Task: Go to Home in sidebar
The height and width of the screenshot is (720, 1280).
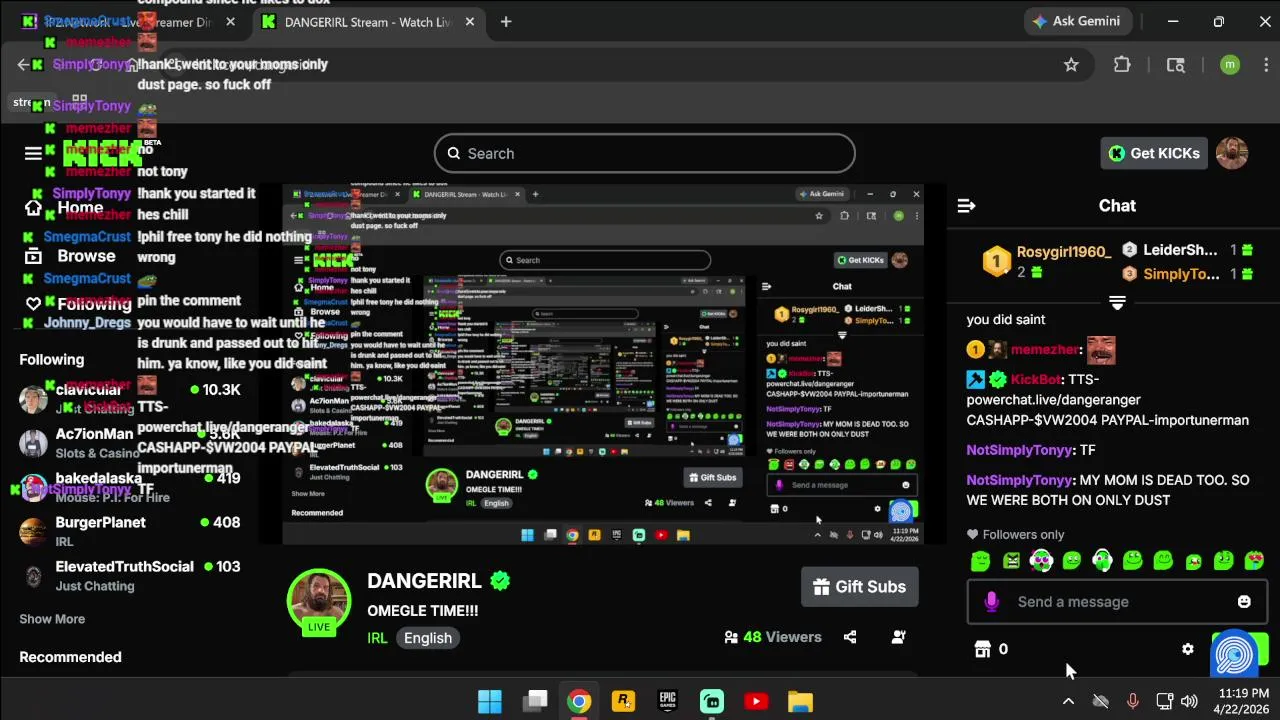Action: click(x=64, y=207)
